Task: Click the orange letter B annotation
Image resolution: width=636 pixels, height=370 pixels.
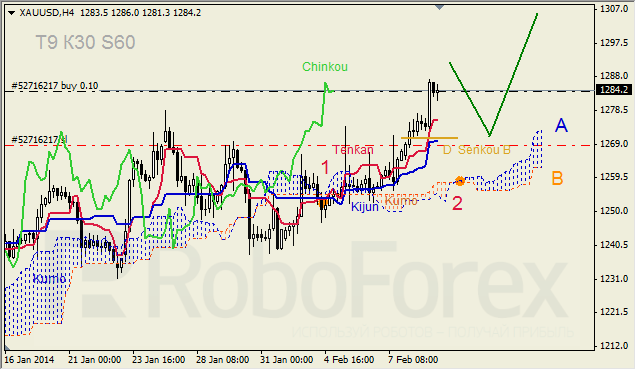Action: [557, 179]
